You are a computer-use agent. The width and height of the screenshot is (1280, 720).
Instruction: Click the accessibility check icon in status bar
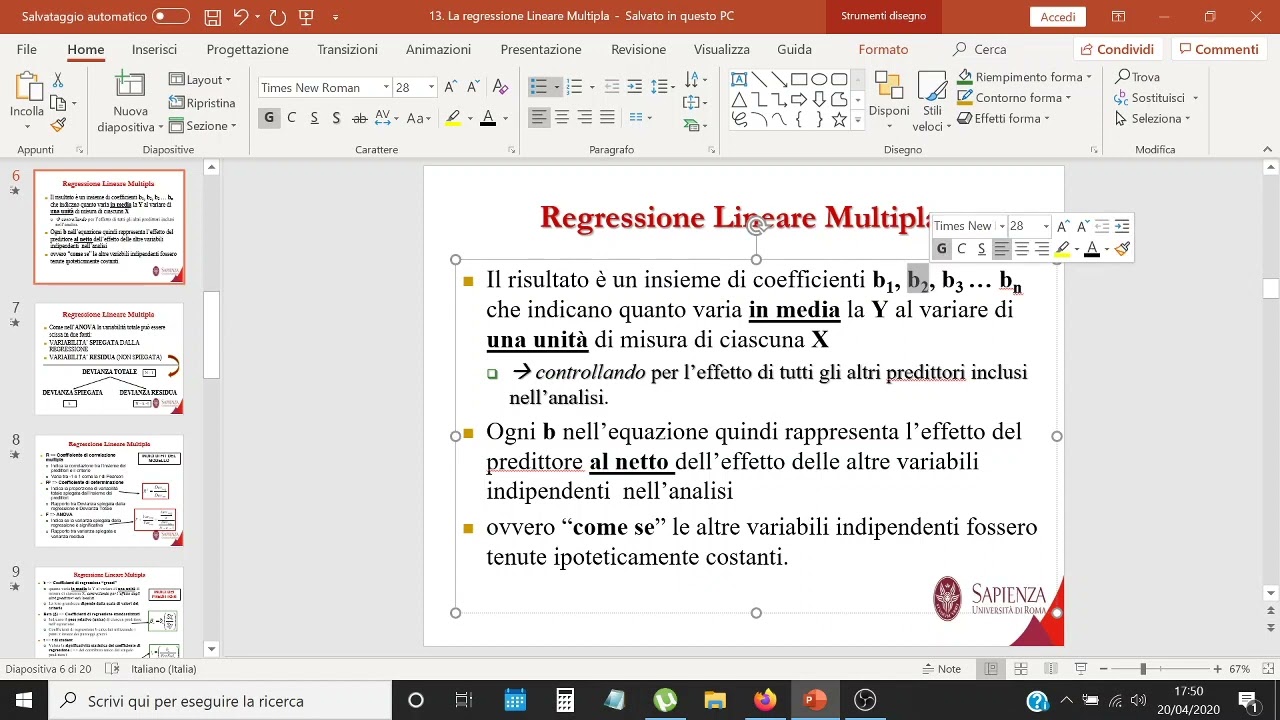click(x=112, y=669)
